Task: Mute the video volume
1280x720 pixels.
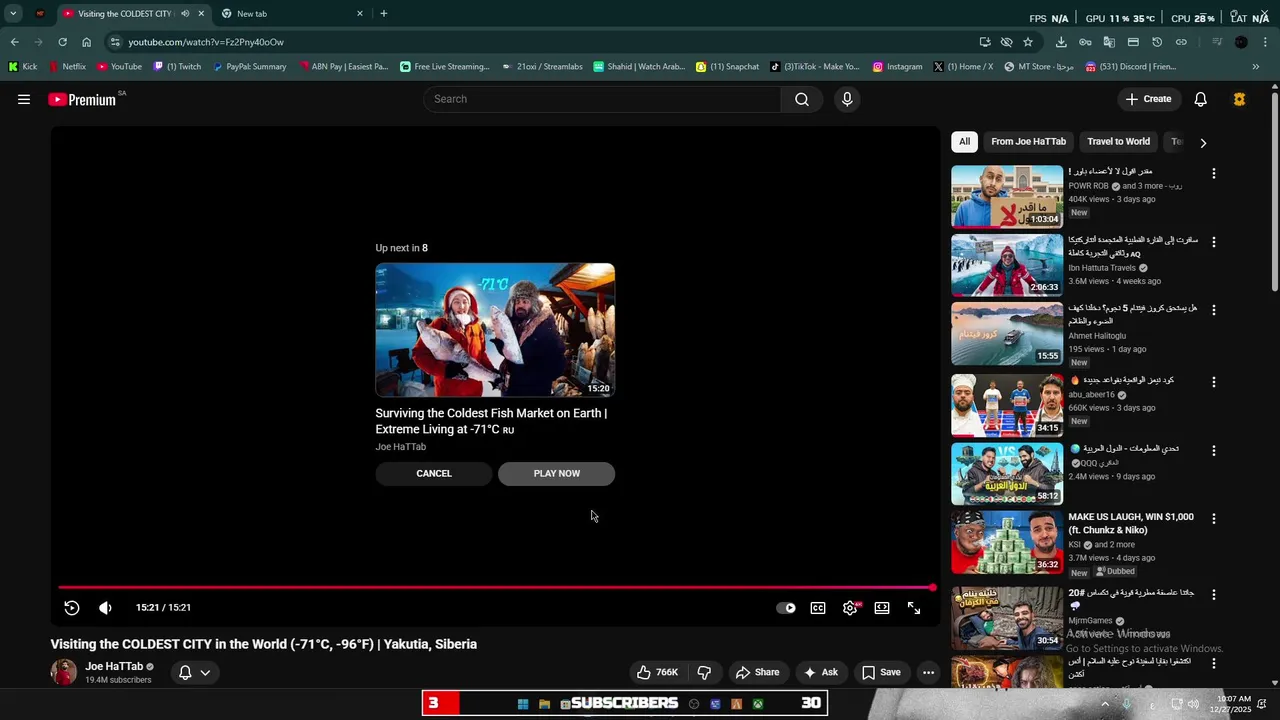Action: point(105,608)
